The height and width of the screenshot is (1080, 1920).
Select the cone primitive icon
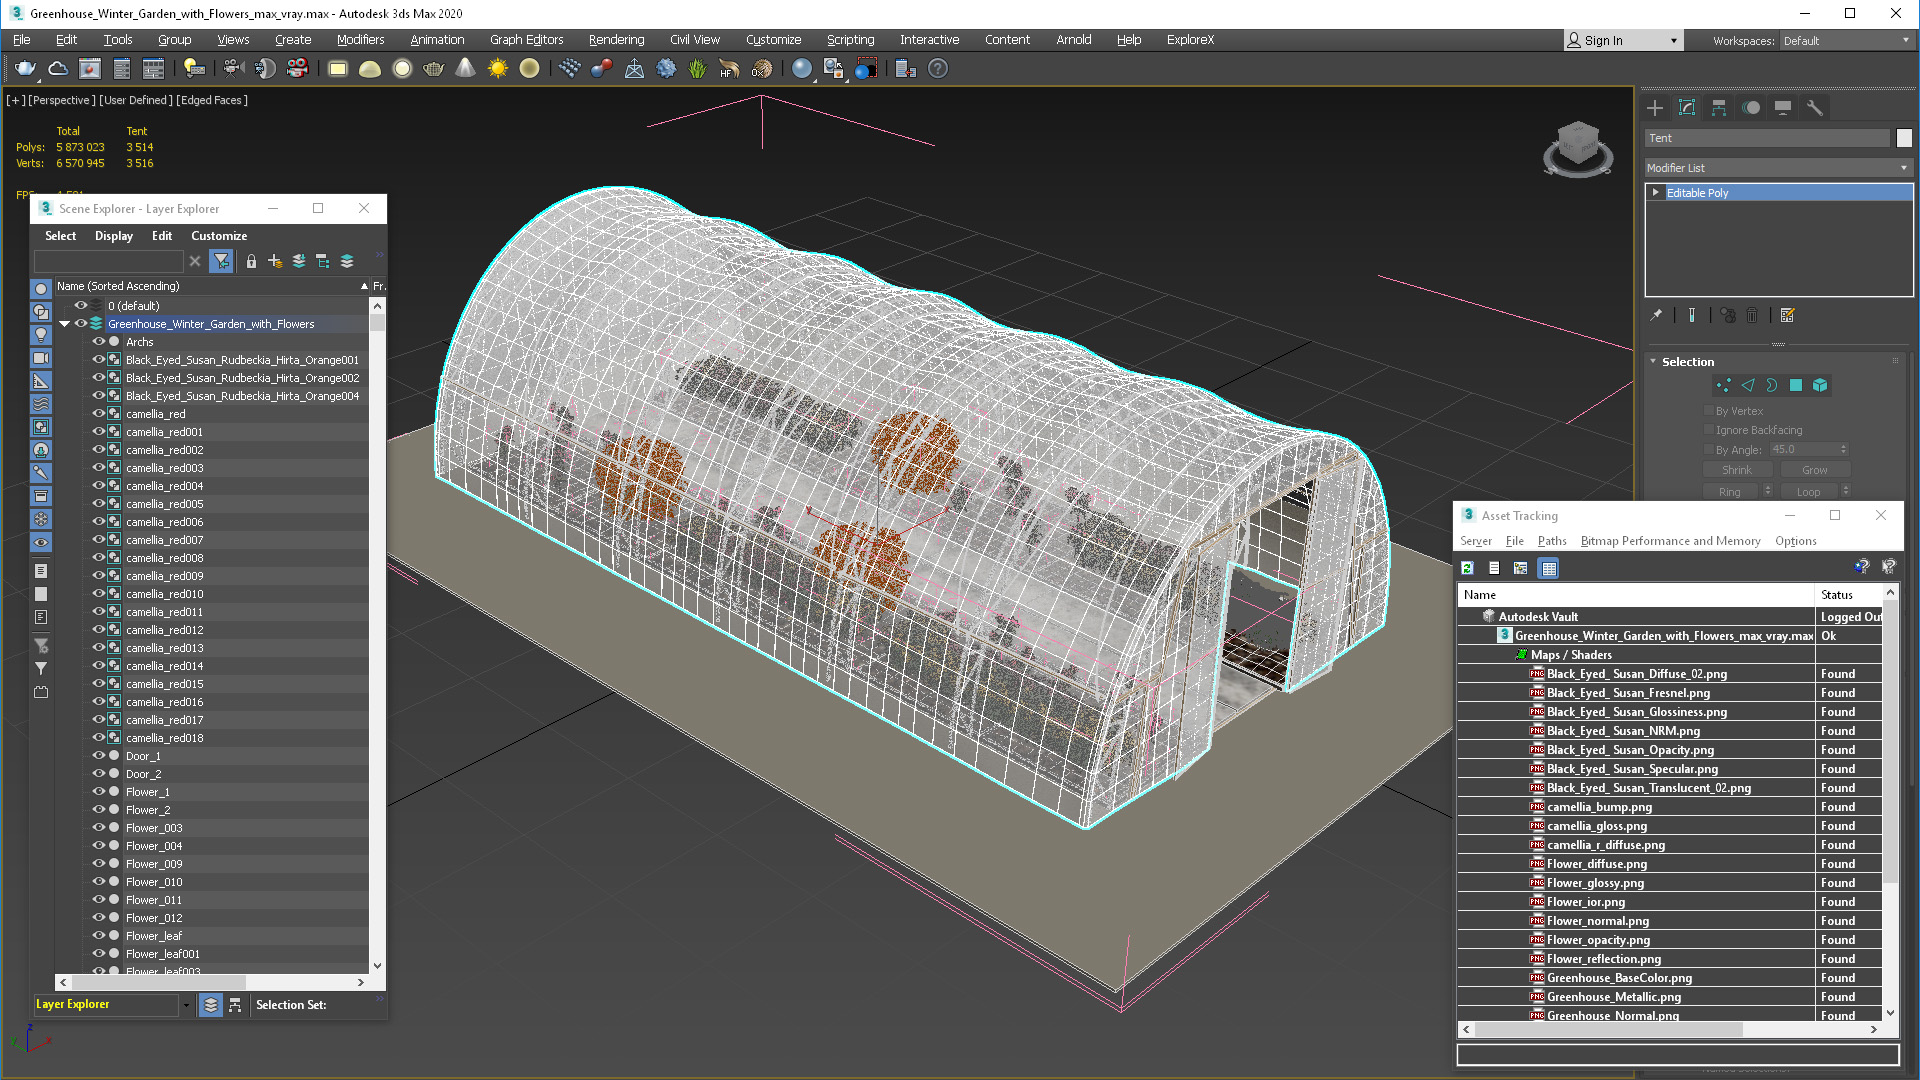point(465,68)
